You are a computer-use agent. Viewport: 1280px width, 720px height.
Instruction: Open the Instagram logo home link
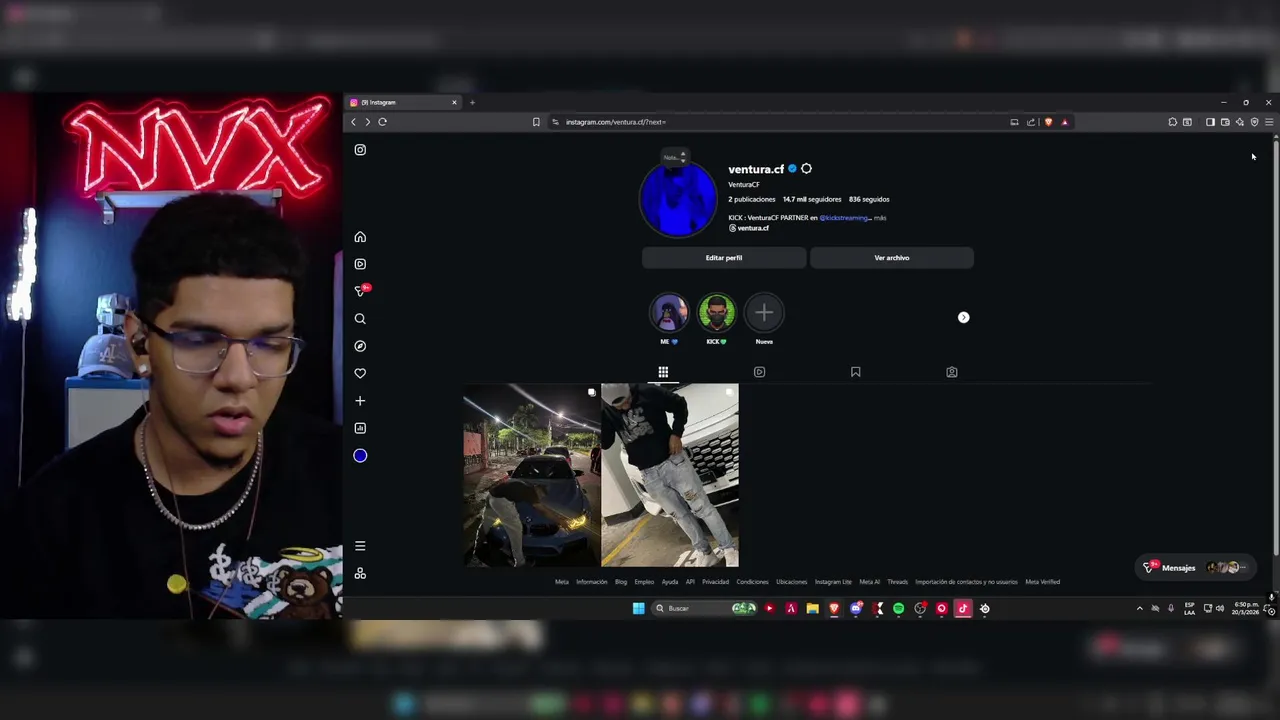click(x=360, y=150)
